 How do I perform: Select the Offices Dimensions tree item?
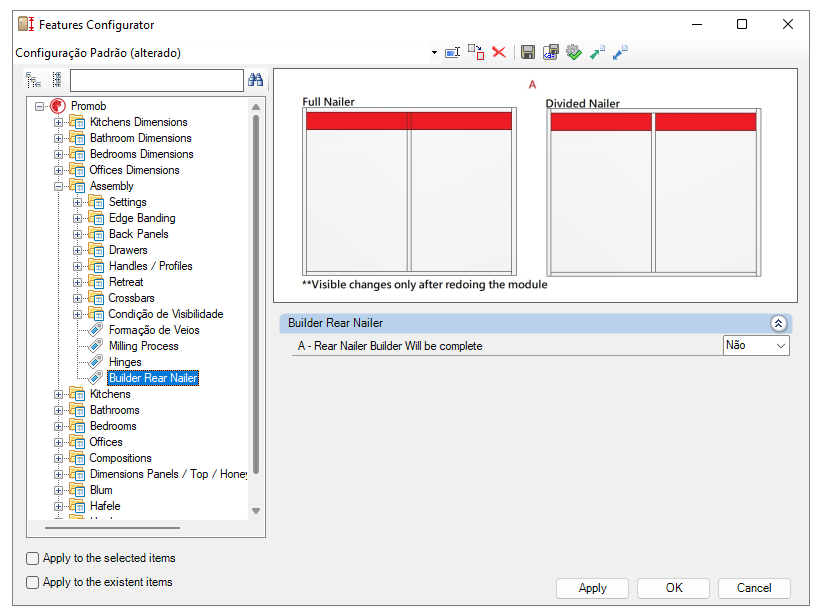134,170
